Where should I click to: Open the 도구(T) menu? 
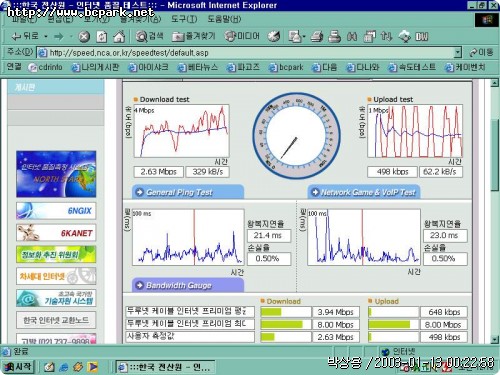[184, 19]
